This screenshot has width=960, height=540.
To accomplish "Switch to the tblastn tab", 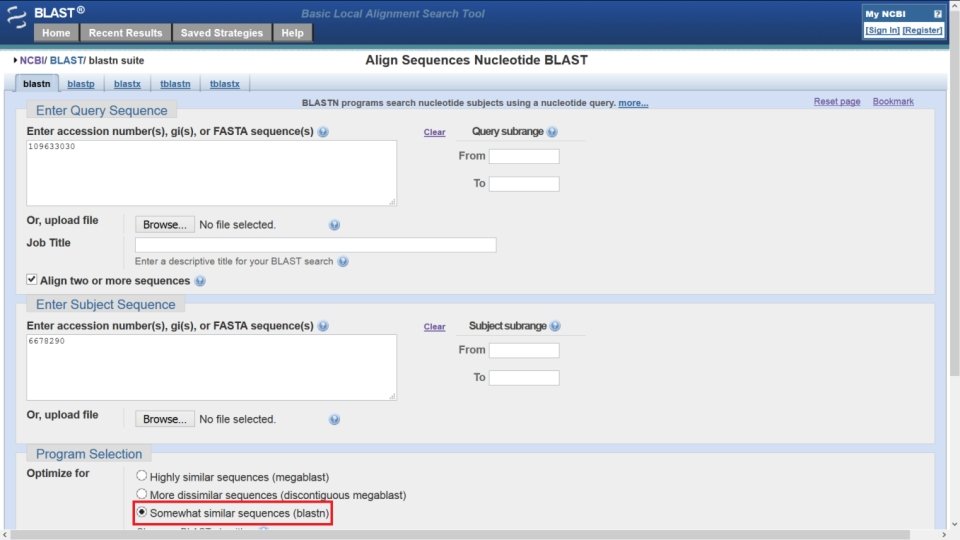I will pos(175,84).
